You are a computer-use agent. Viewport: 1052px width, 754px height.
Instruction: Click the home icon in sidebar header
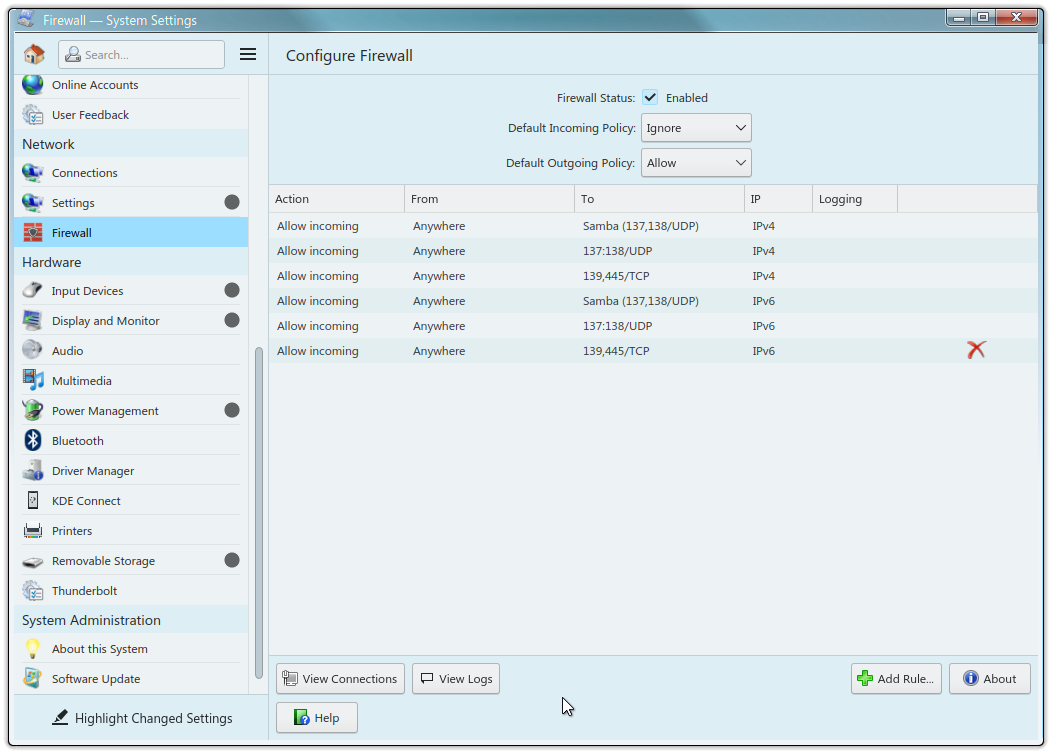34,54
